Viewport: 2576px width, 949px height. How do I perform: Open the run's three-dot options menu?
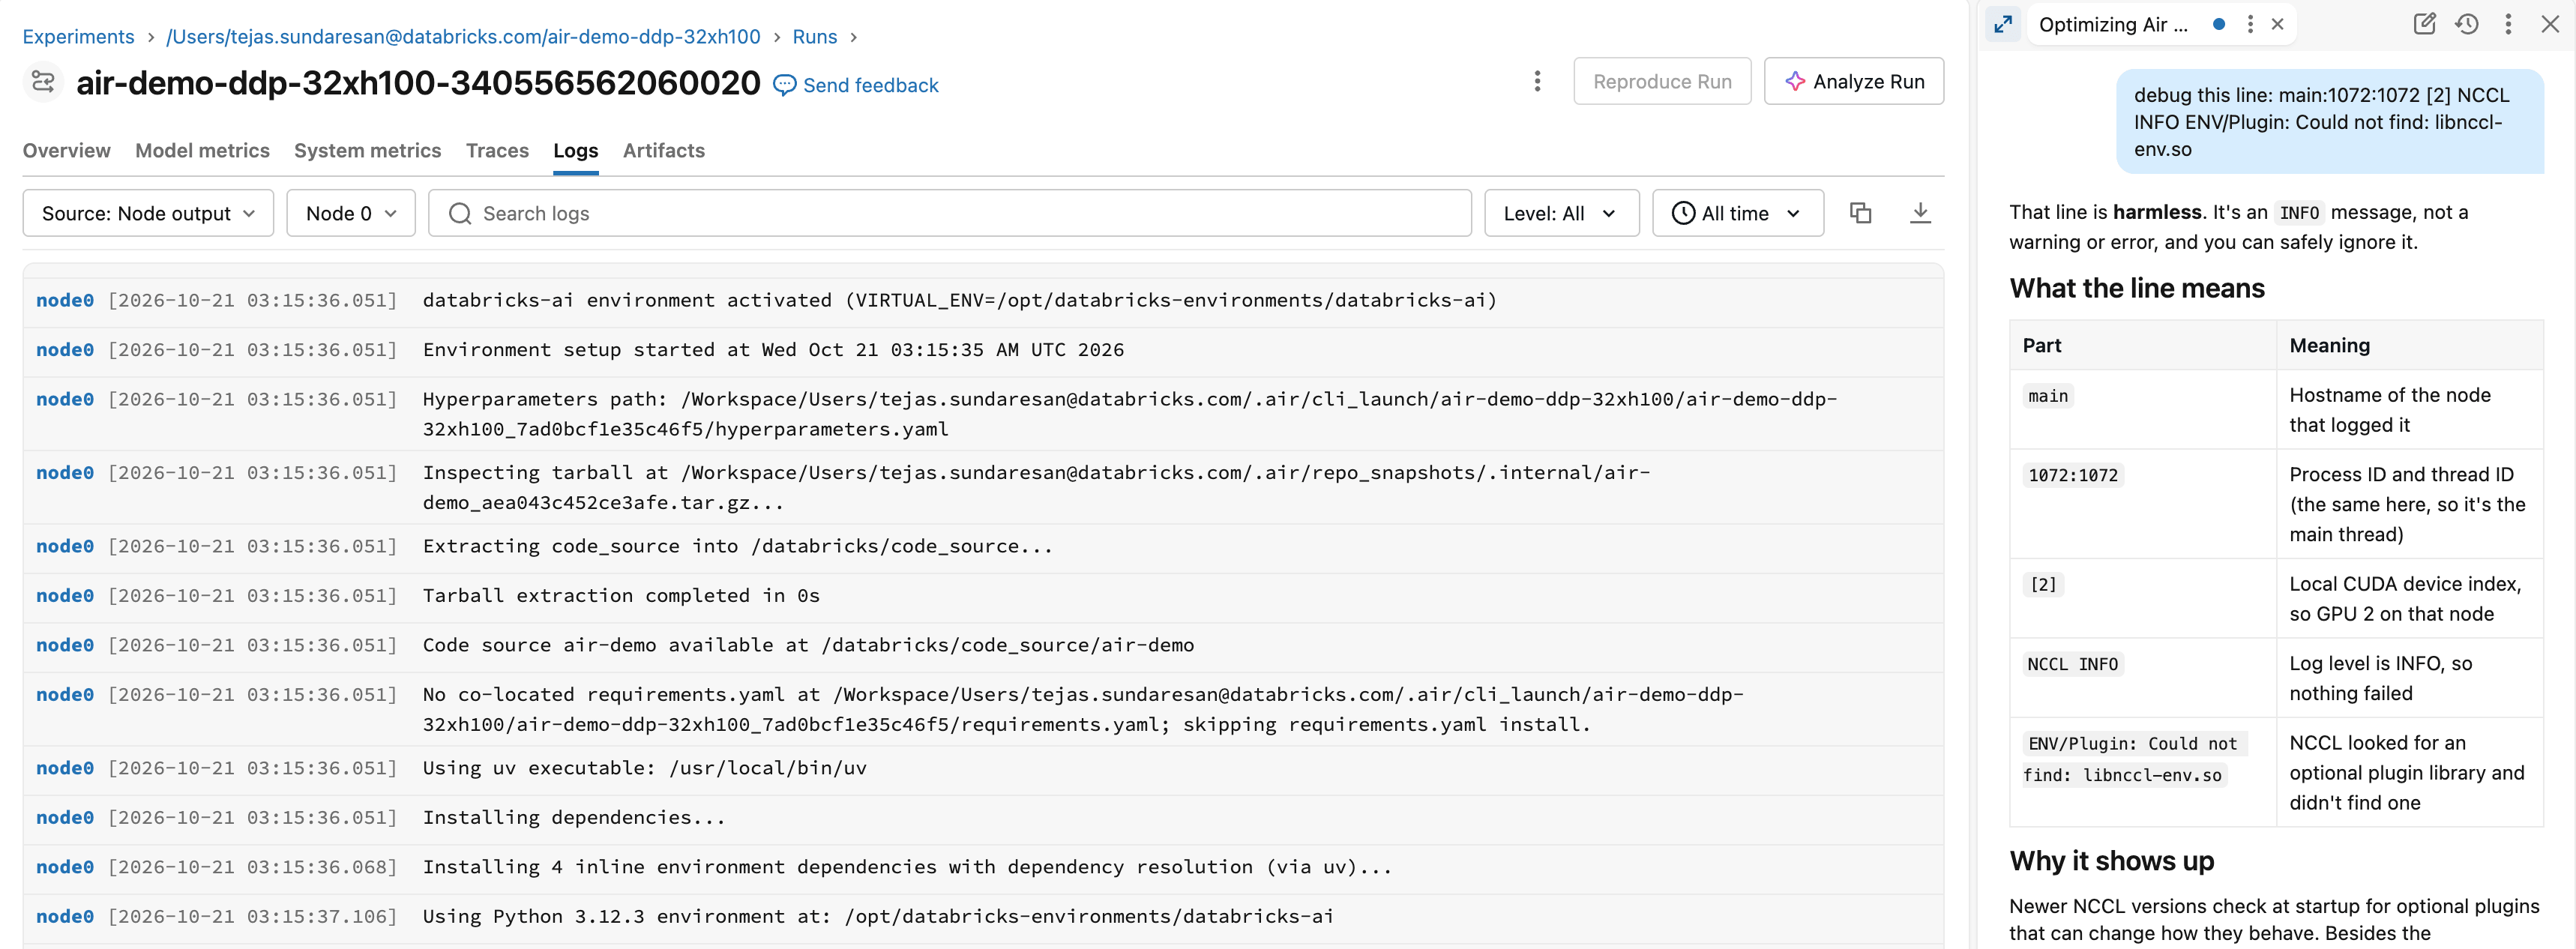click(x=1537, y=81)
